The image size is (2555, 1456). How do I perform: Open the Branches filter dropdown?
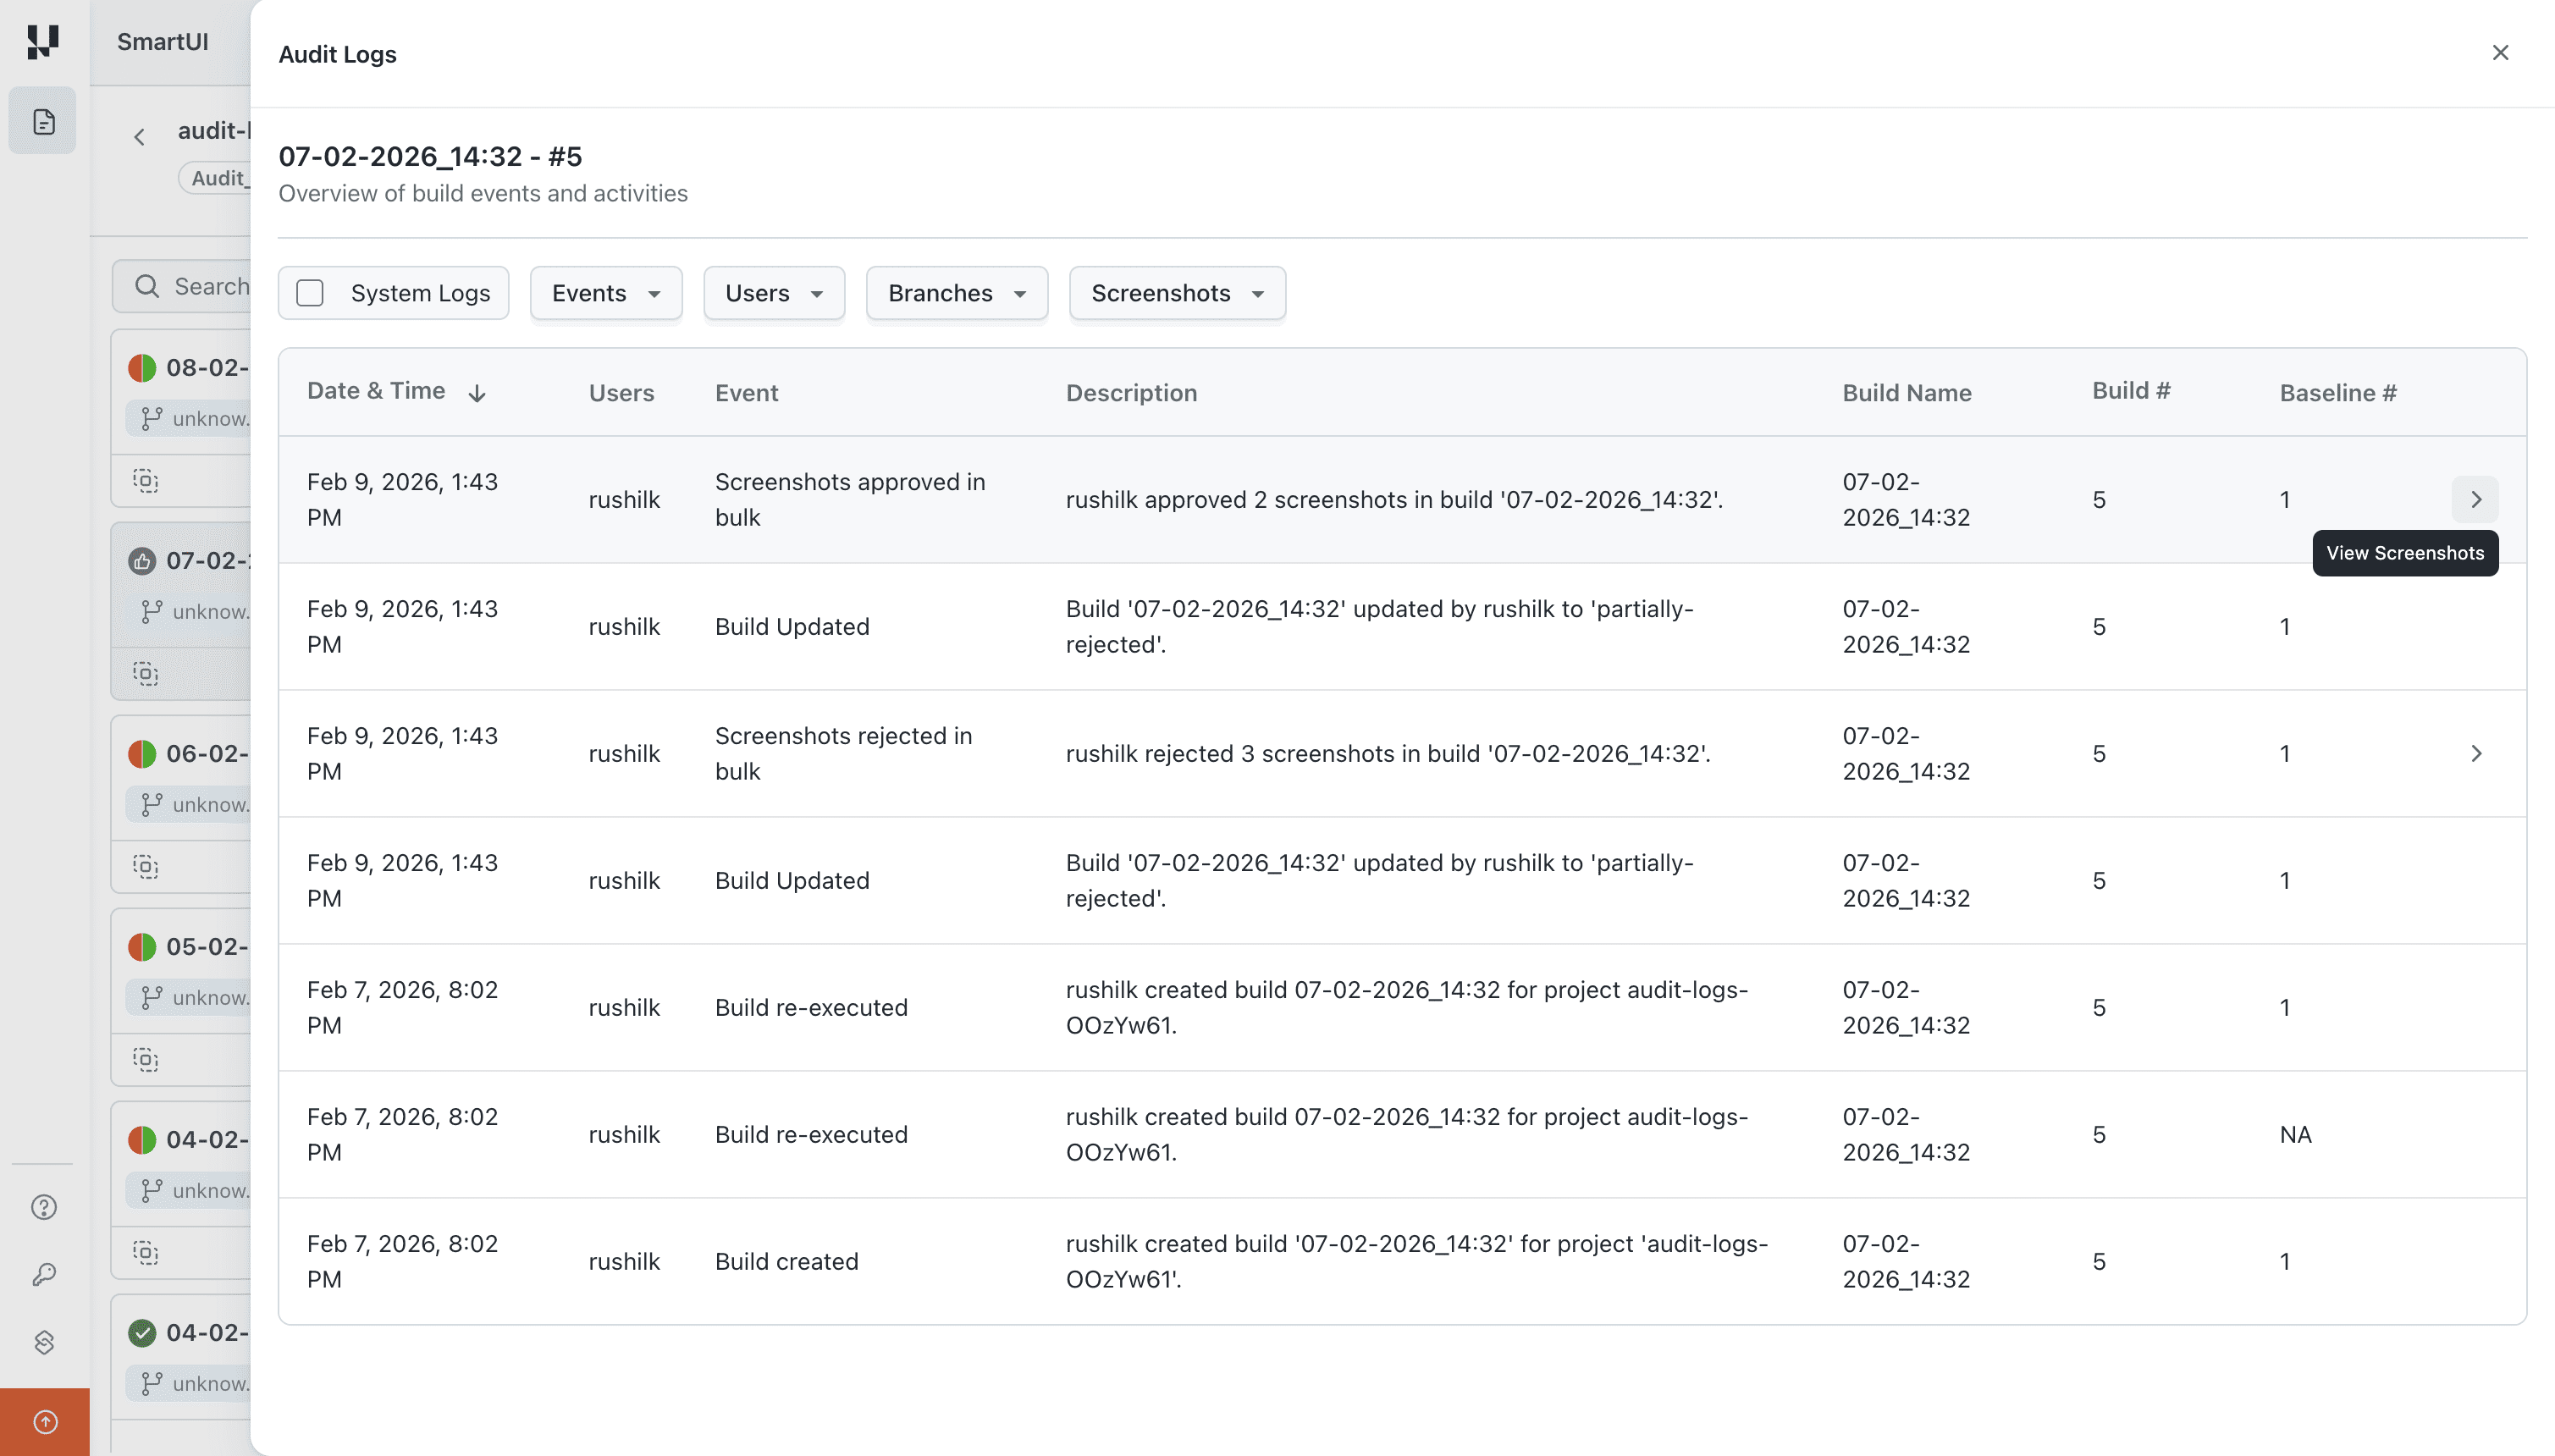[x=955, y=292]
